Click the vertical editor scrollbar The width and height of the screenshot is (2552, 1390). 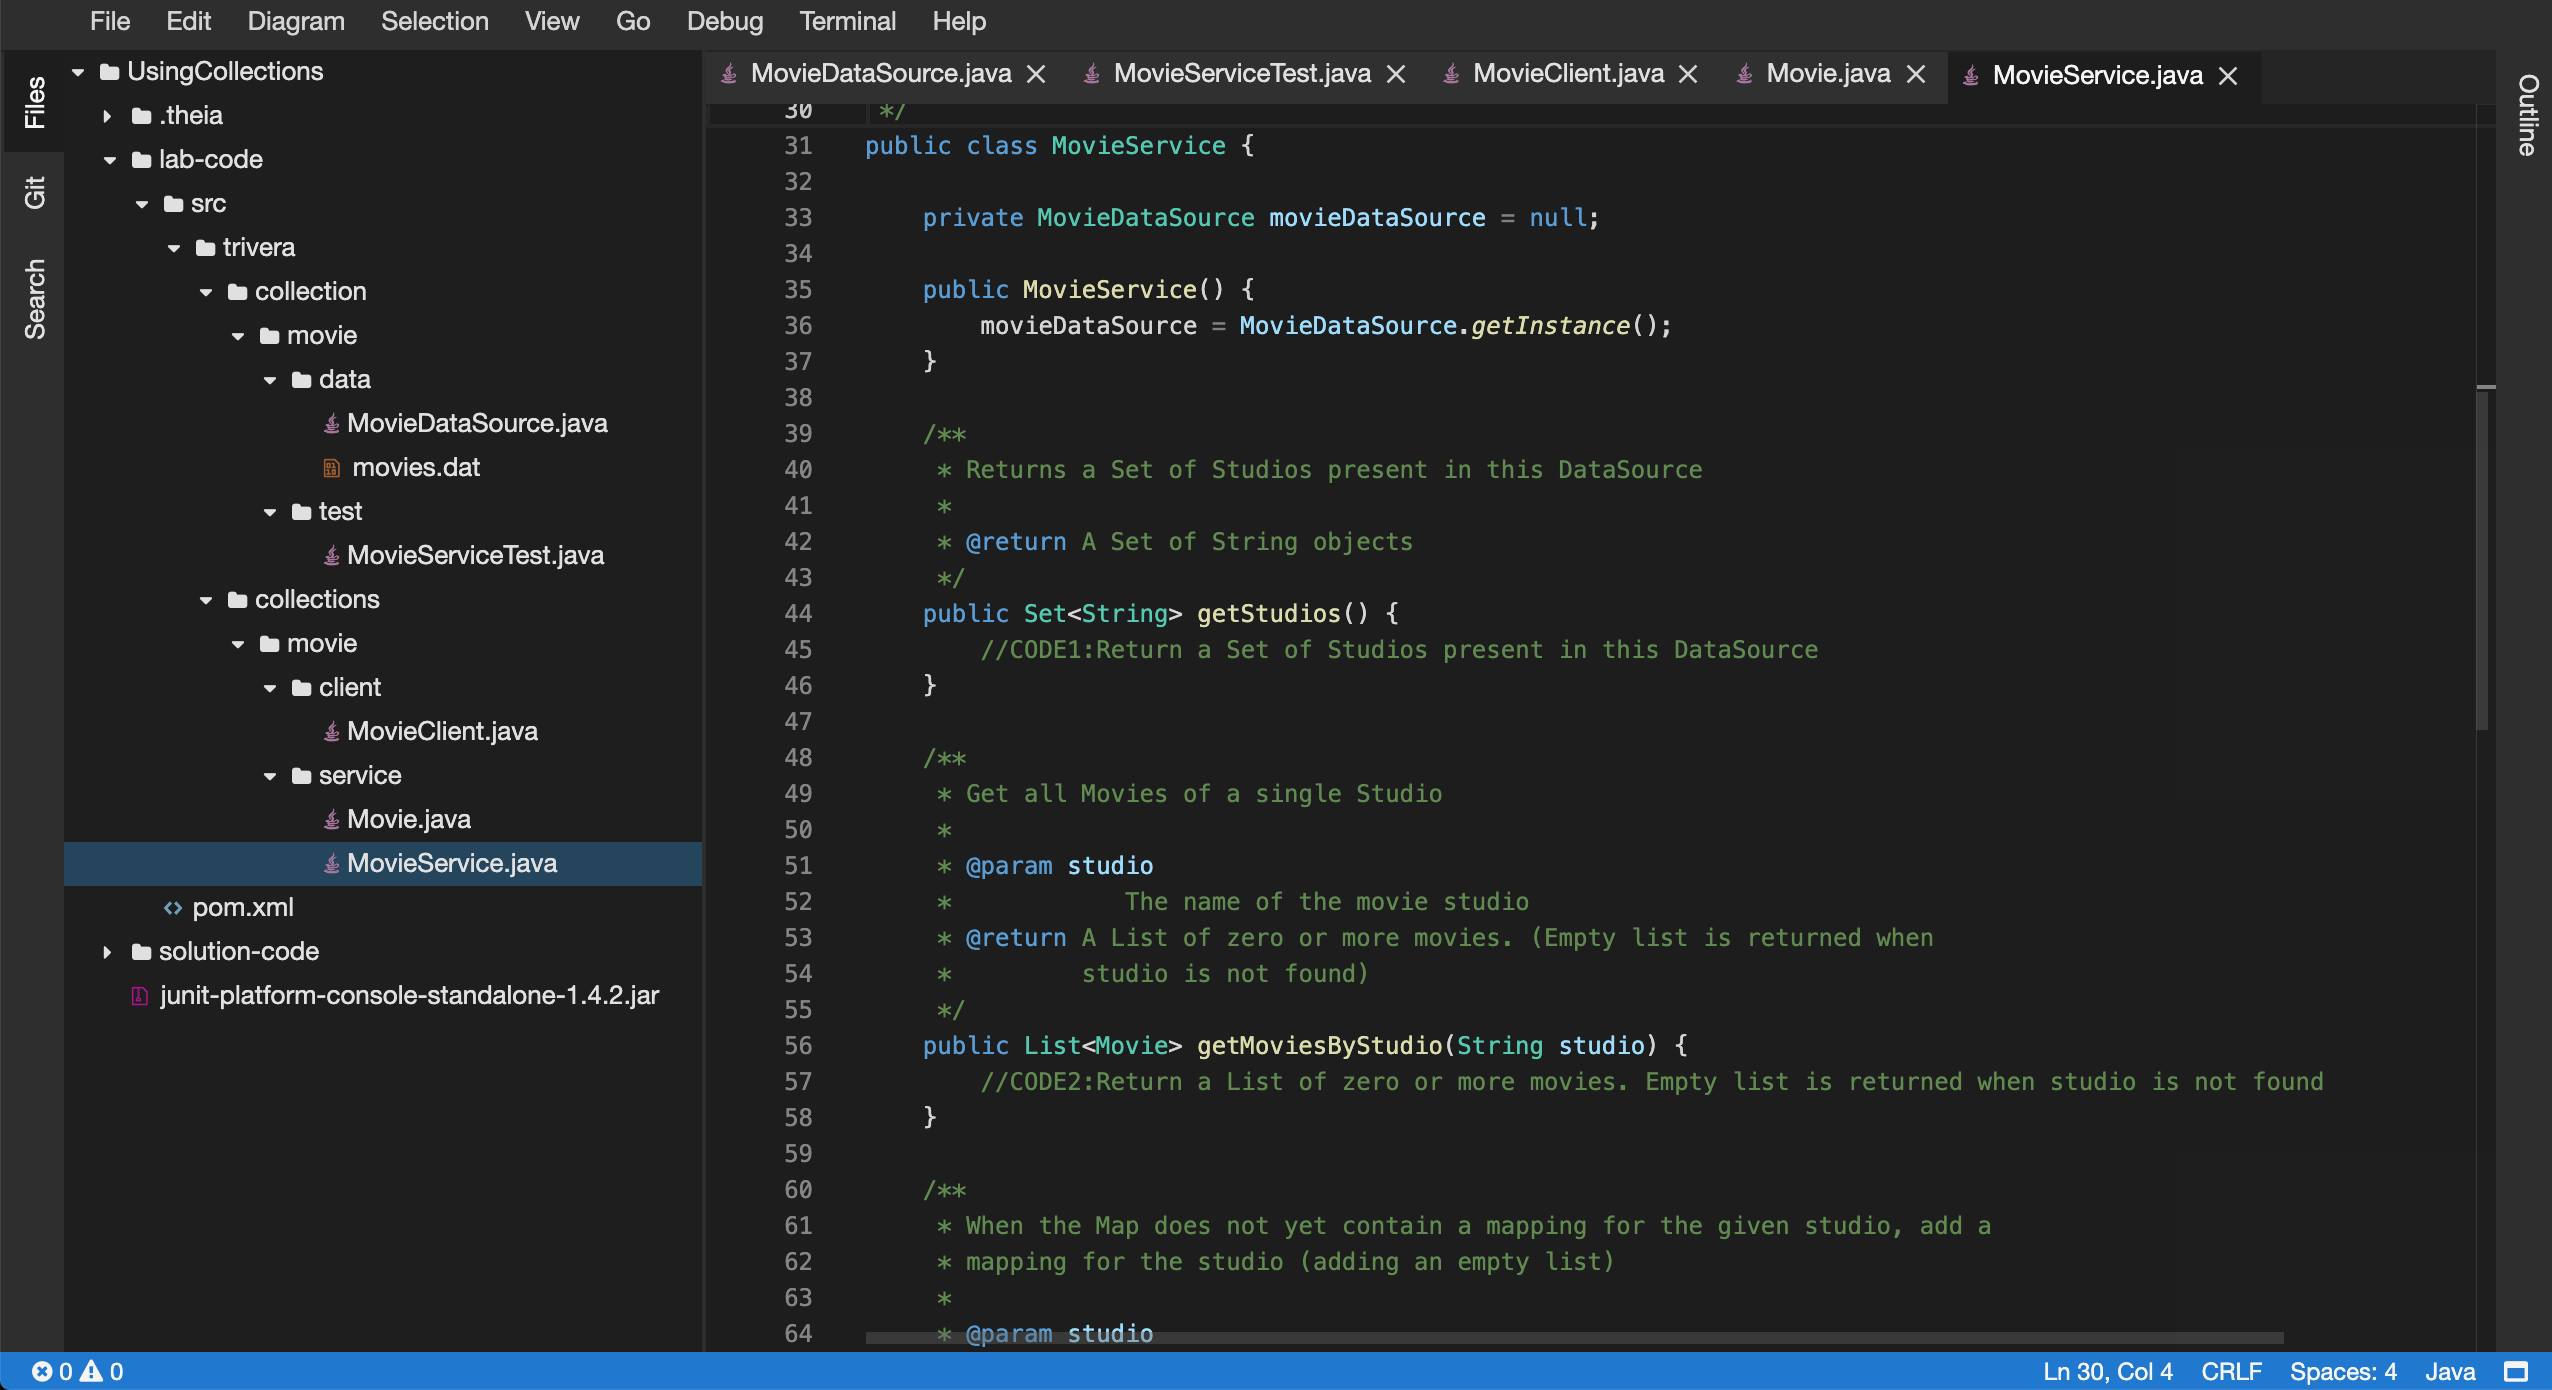click(2483, 558)
